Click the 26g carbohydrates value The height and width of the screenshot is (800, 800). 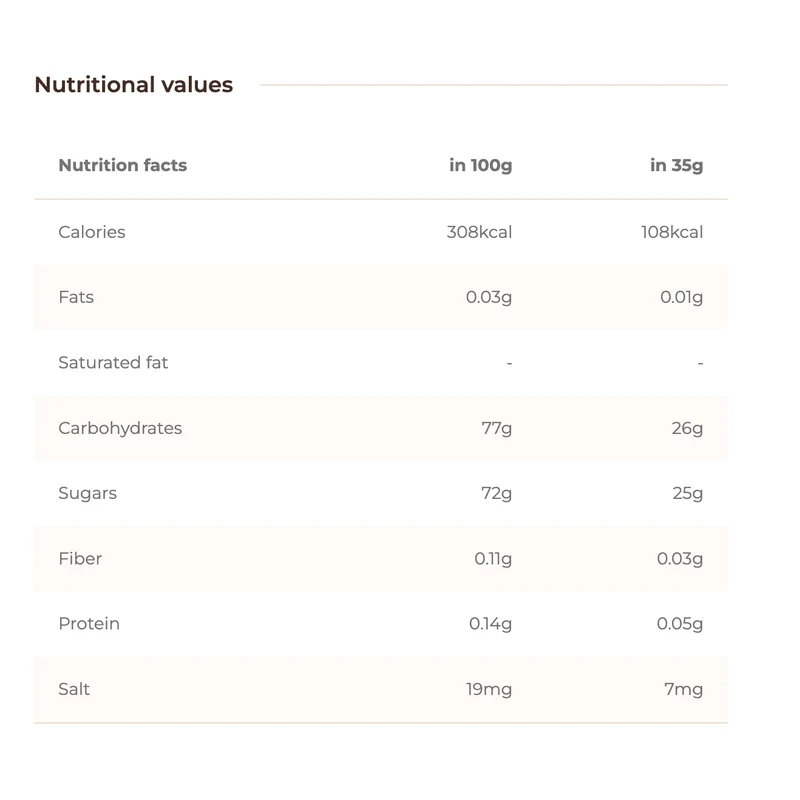[x=687, y=429]
